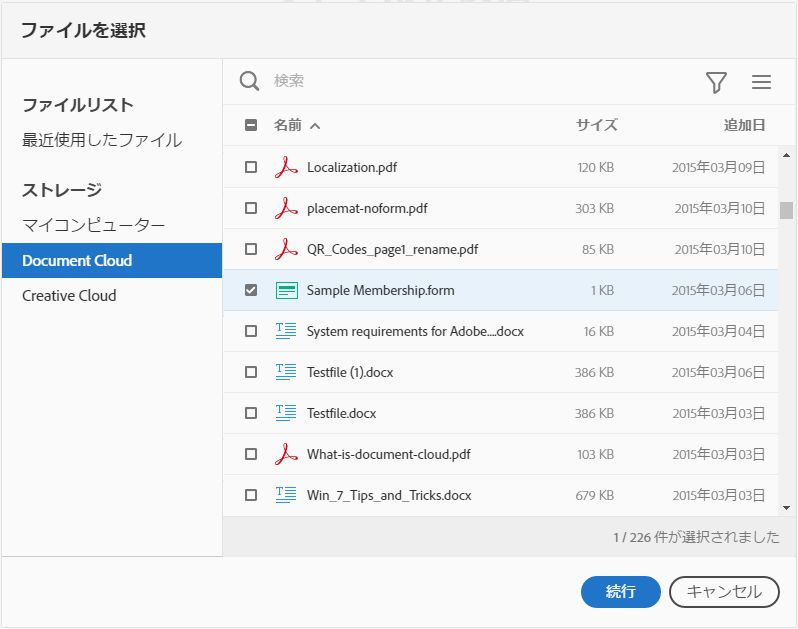Select the What-is-document-cloud.pdf file name
The image size is (798, 629).
[389, 454]
